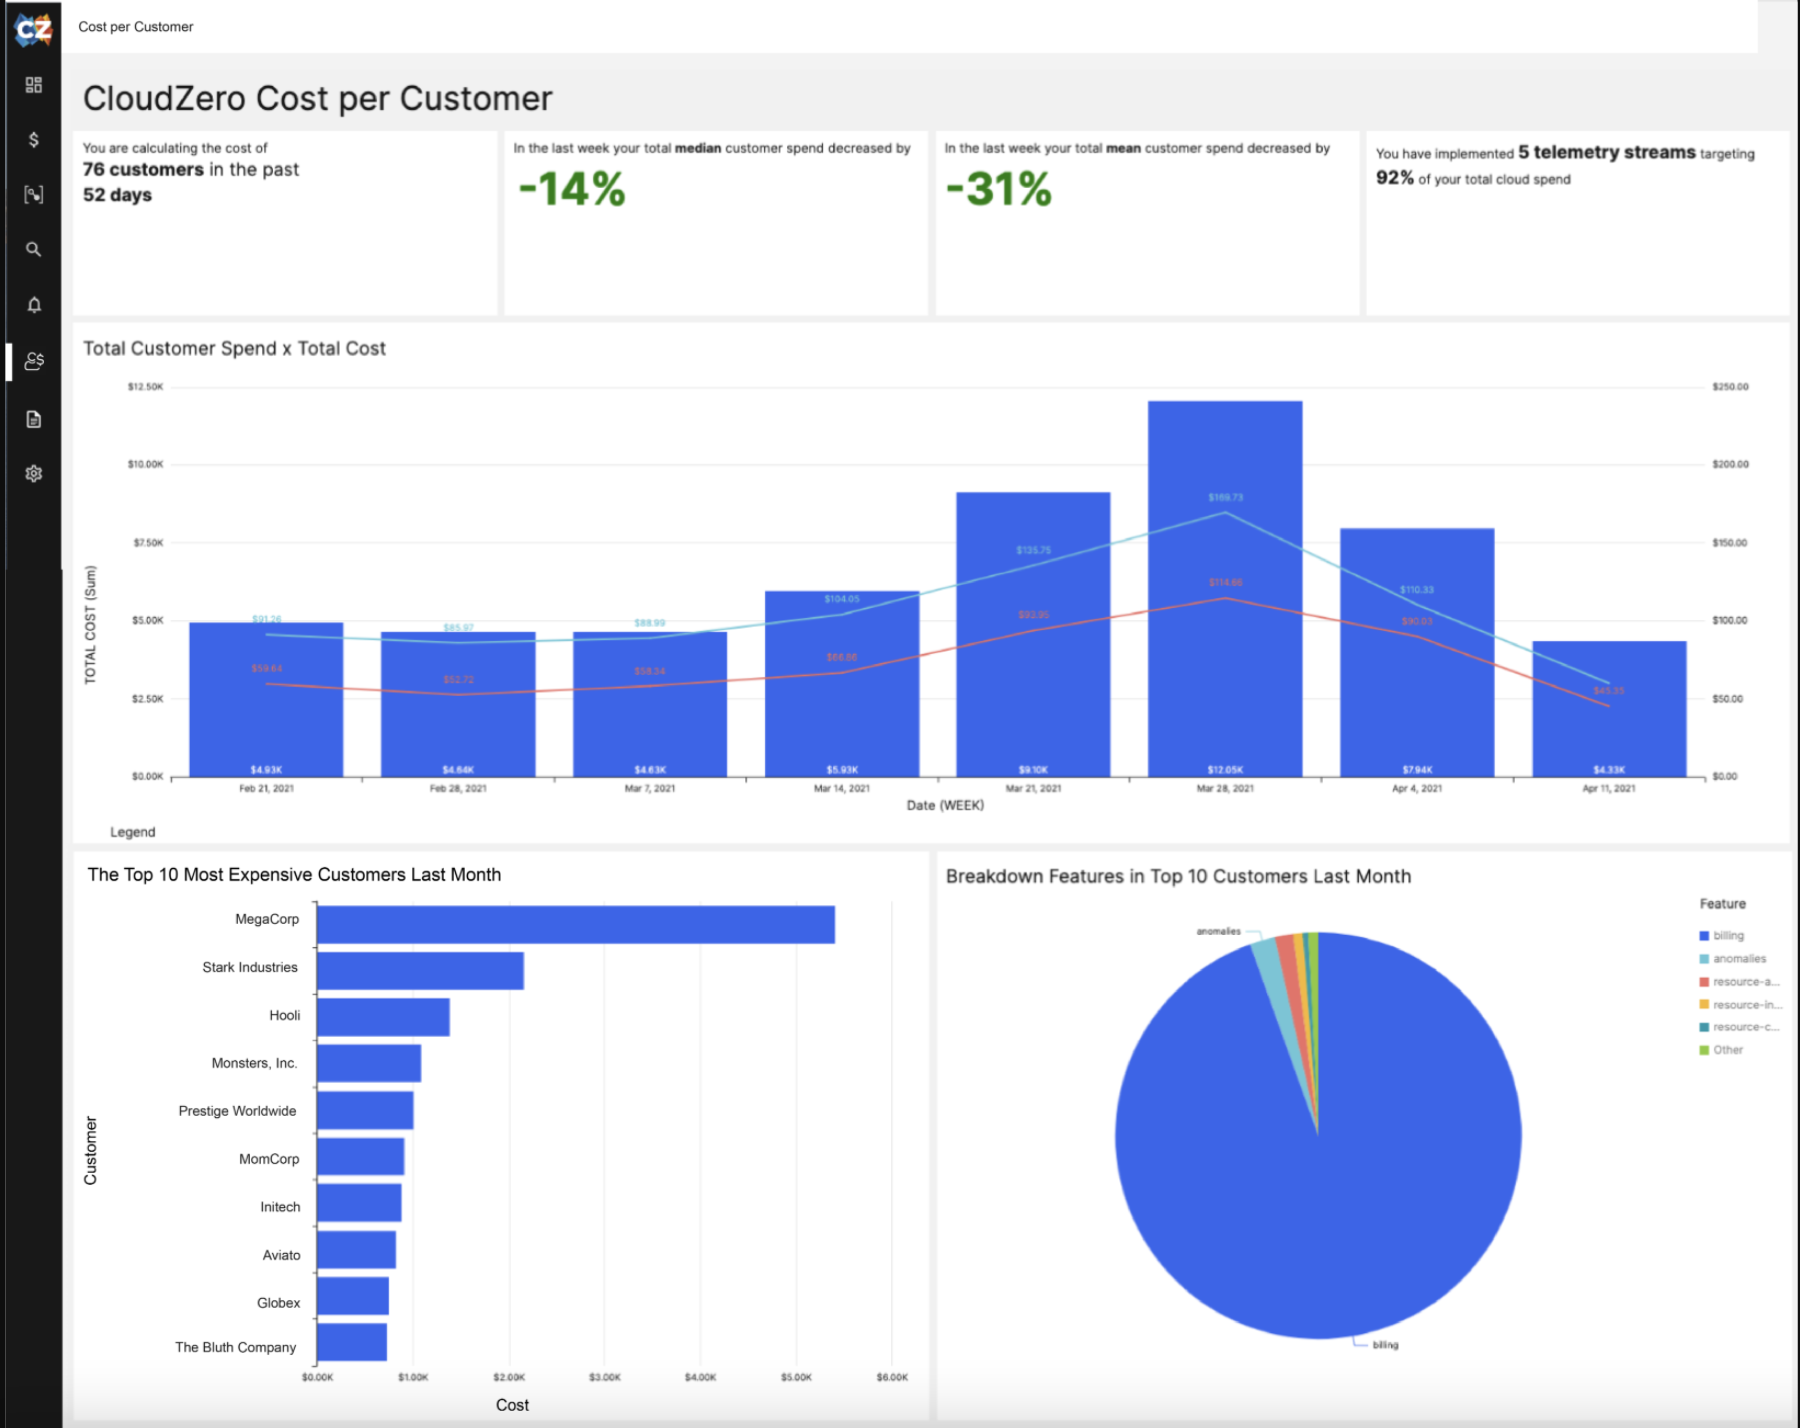Viewport: 1800px width, 1428px height.
Task: Click the Mar 21, 2021 bar
Action: click(1033, 634)
